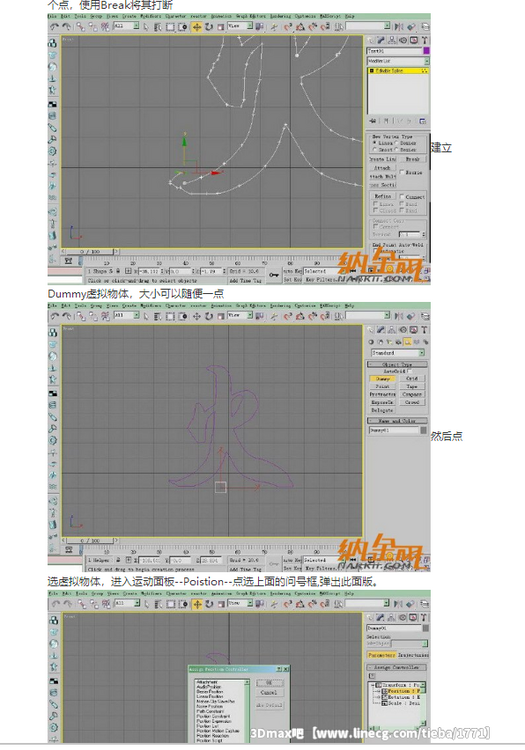Select the Linear vertex type radio button
The image size is (525, 750).
tap(375, 143)
